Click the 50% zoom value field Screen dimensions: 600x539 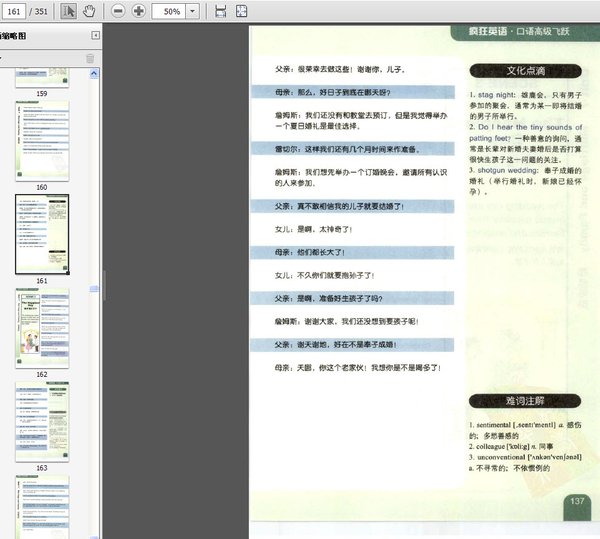coord(171,11)
